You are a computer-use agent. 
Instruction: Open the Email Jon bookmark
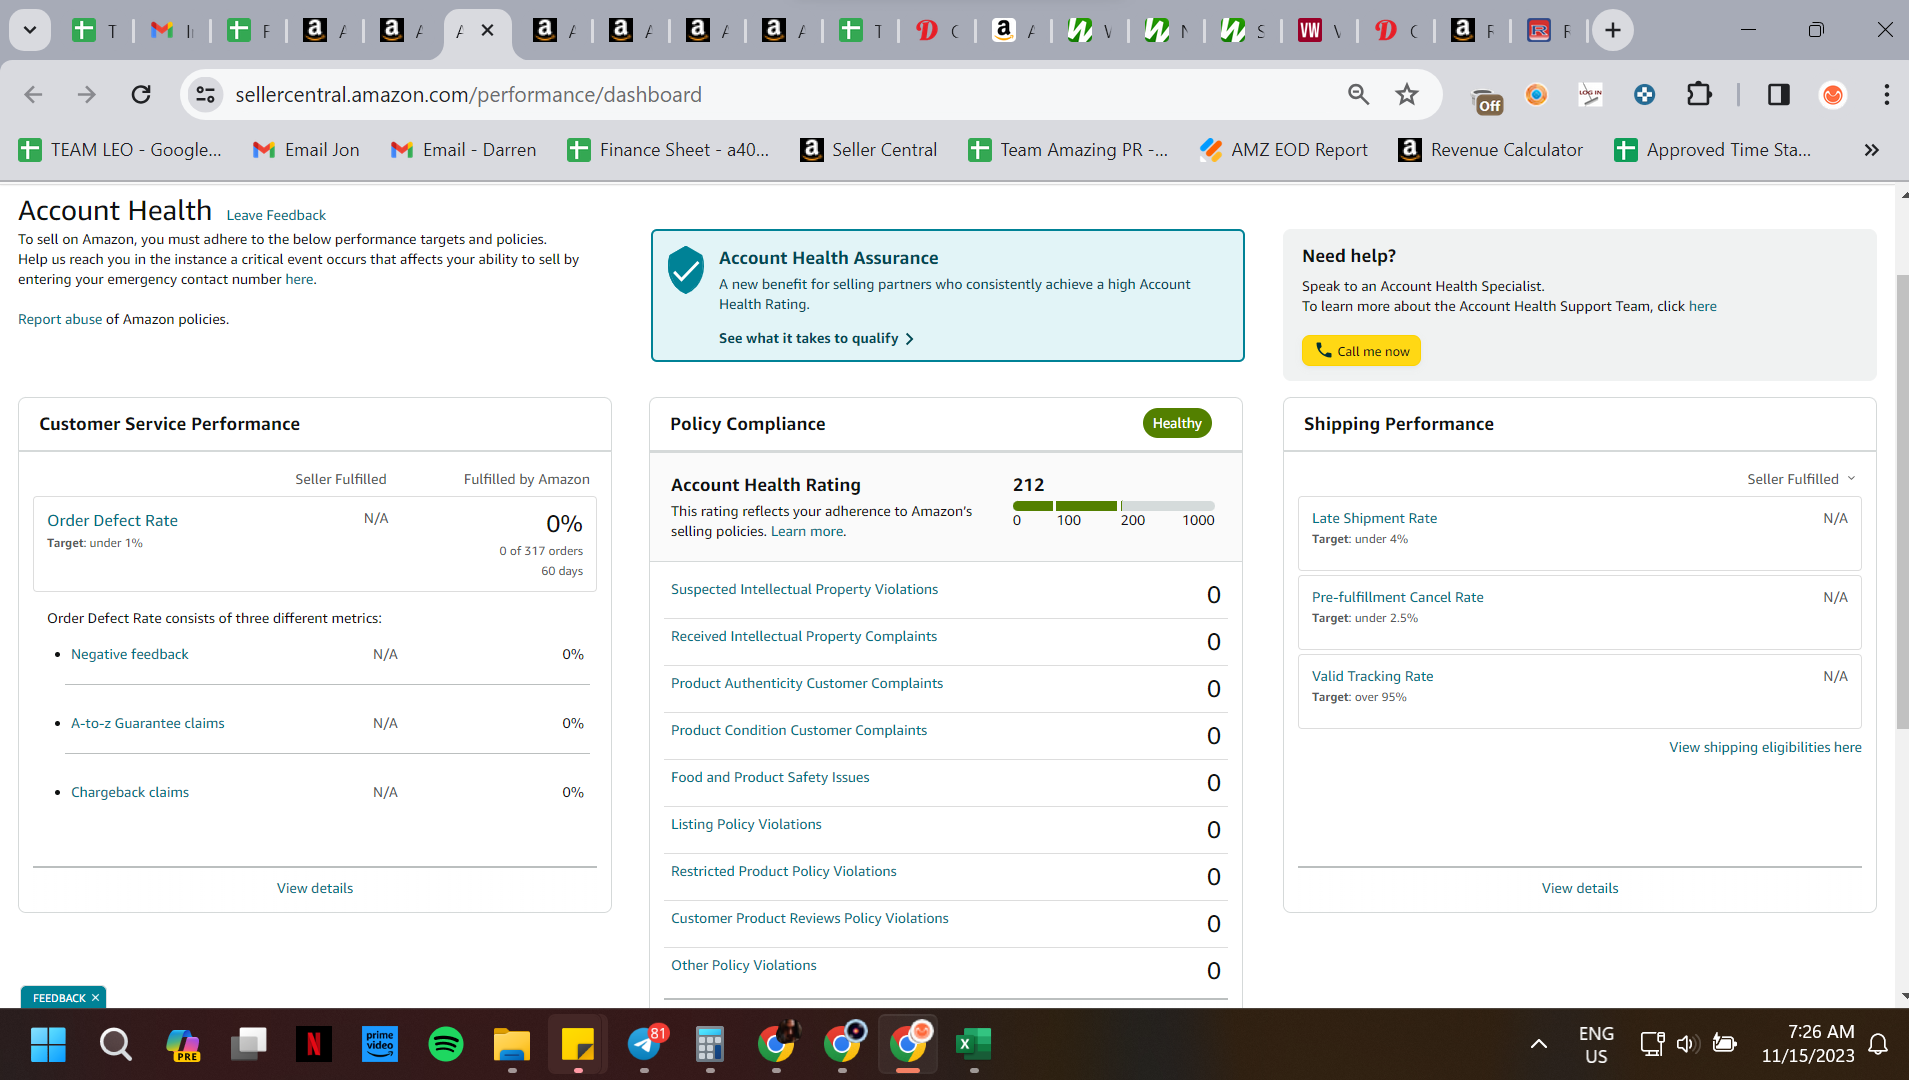coord(306,150)
